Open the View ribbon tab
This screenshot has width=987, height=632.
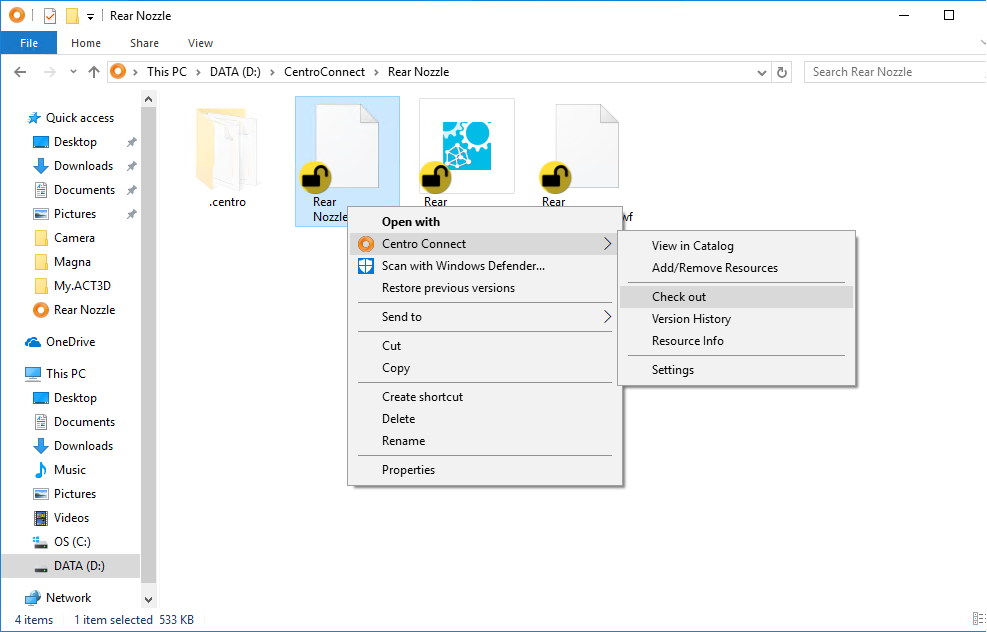coord(200,43)
